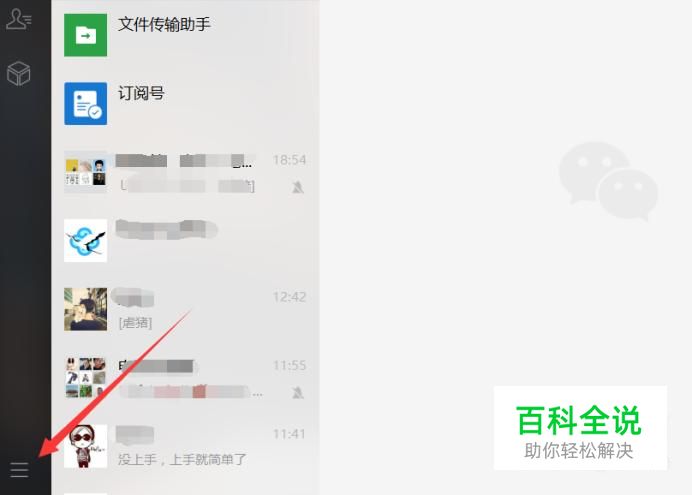
Task: Click the 百科全说 watermark logo
Action: pos(580,428)
